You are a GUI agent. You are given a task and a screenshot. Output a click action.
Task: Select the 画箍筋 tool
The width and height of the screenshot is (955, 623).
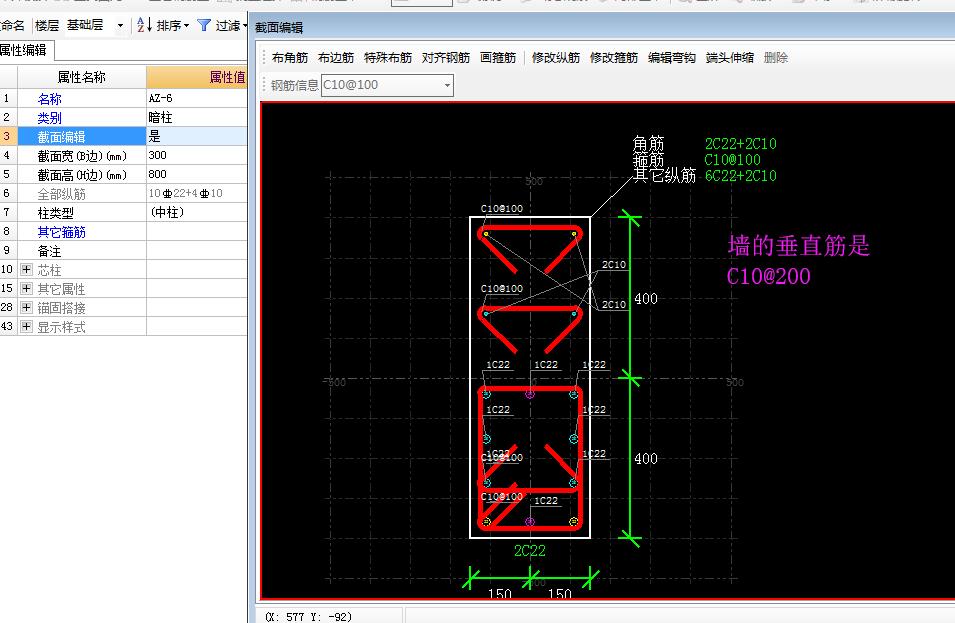click(498, 58)
